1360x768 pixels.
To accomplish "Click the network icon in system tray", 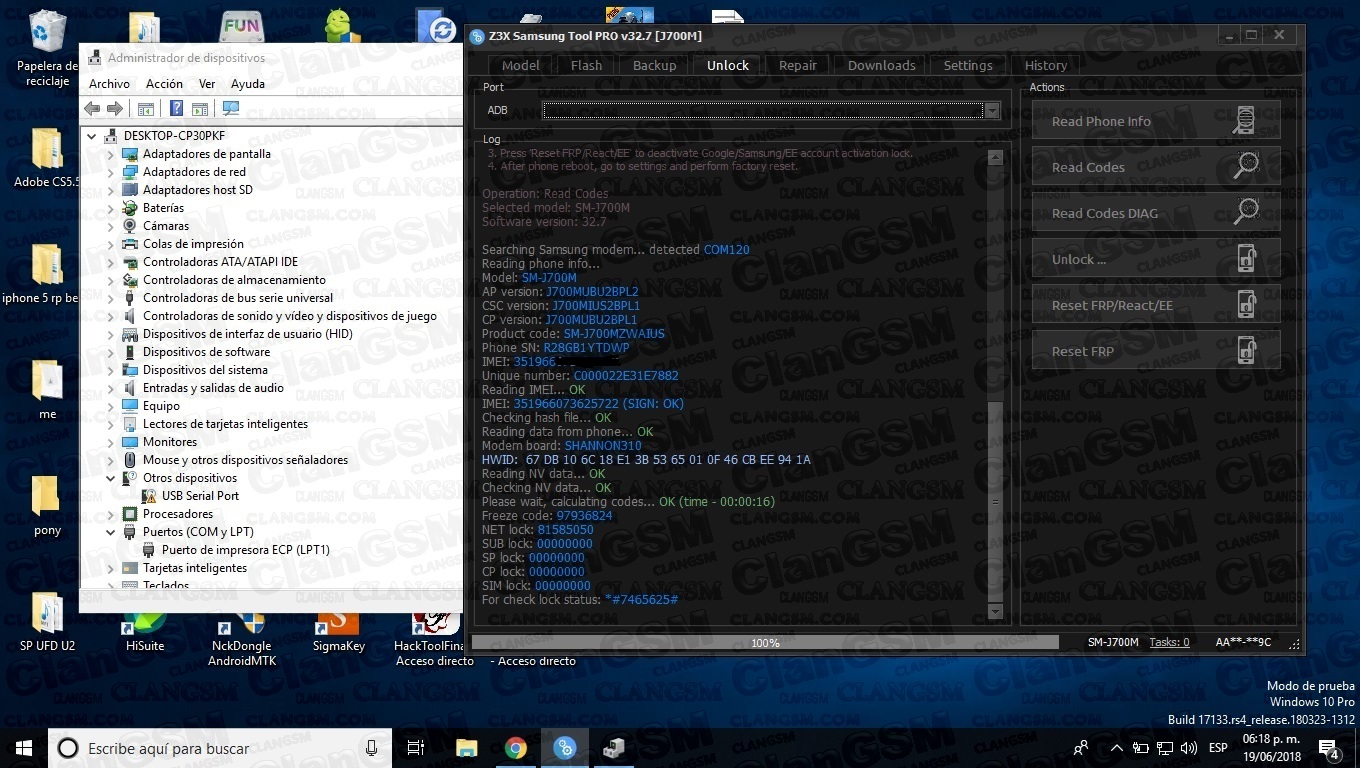I will (1164, 748).
